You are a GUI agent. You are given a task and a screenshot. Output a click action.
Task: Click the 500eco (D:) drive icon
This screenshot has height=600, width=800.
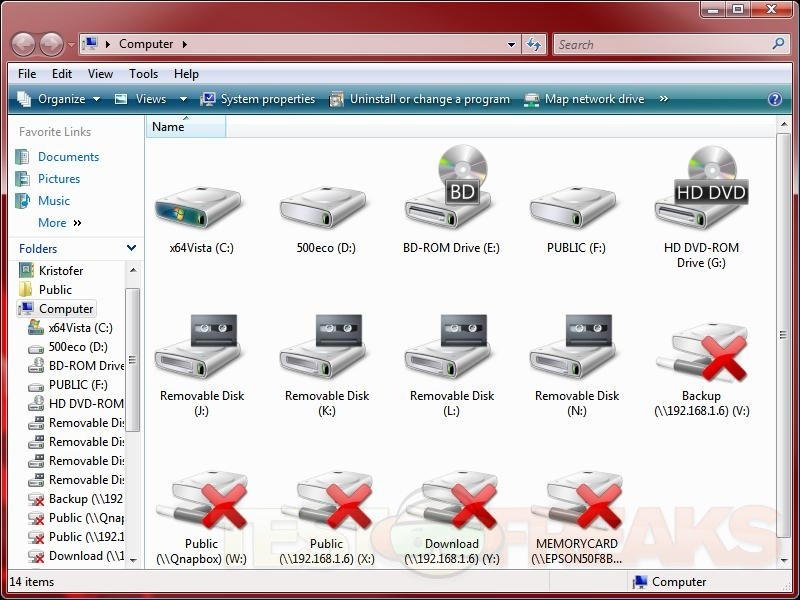326,204
